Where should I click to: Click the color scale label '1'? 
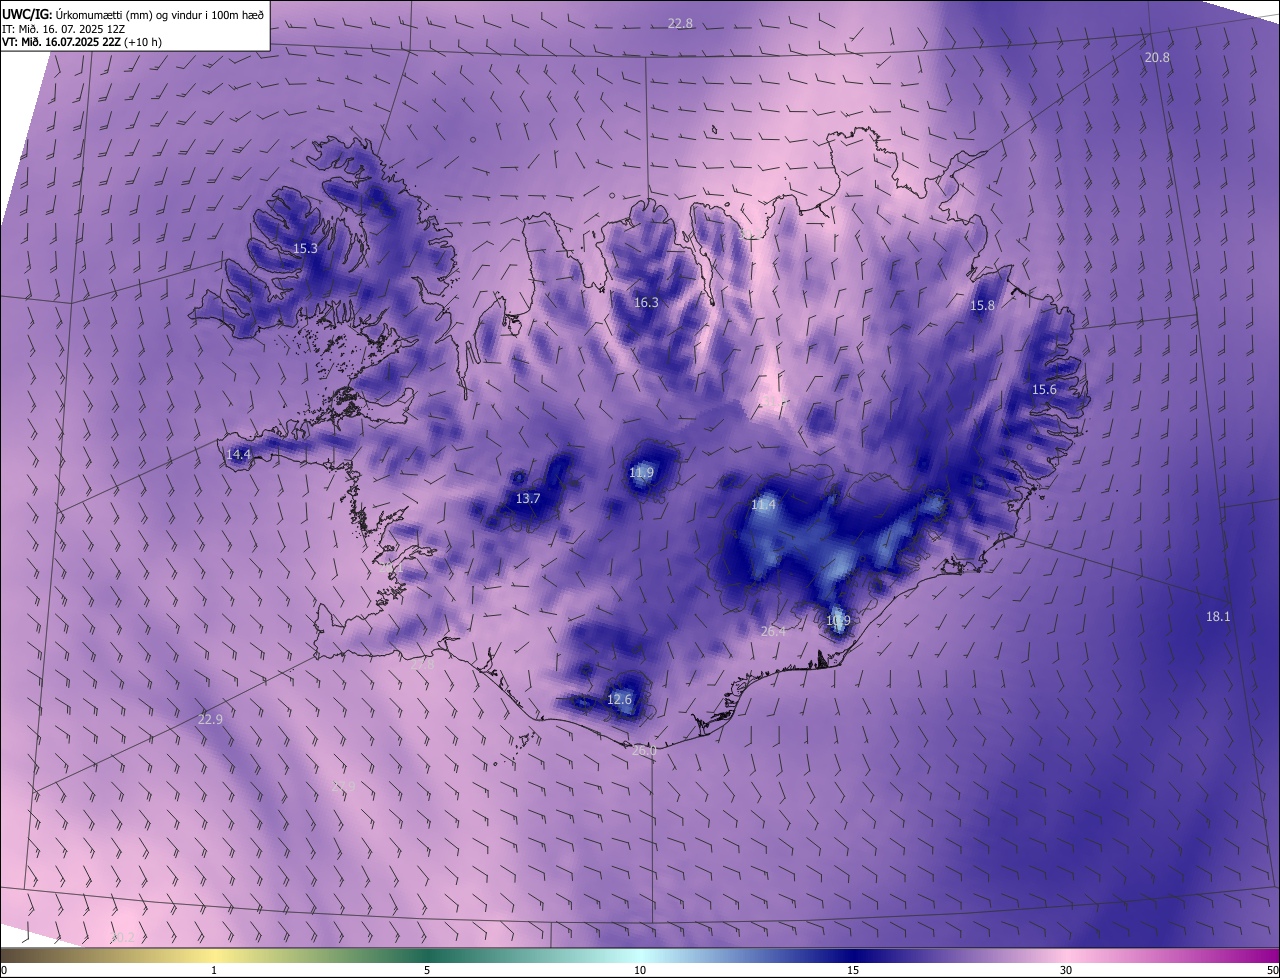pos(214,970)
